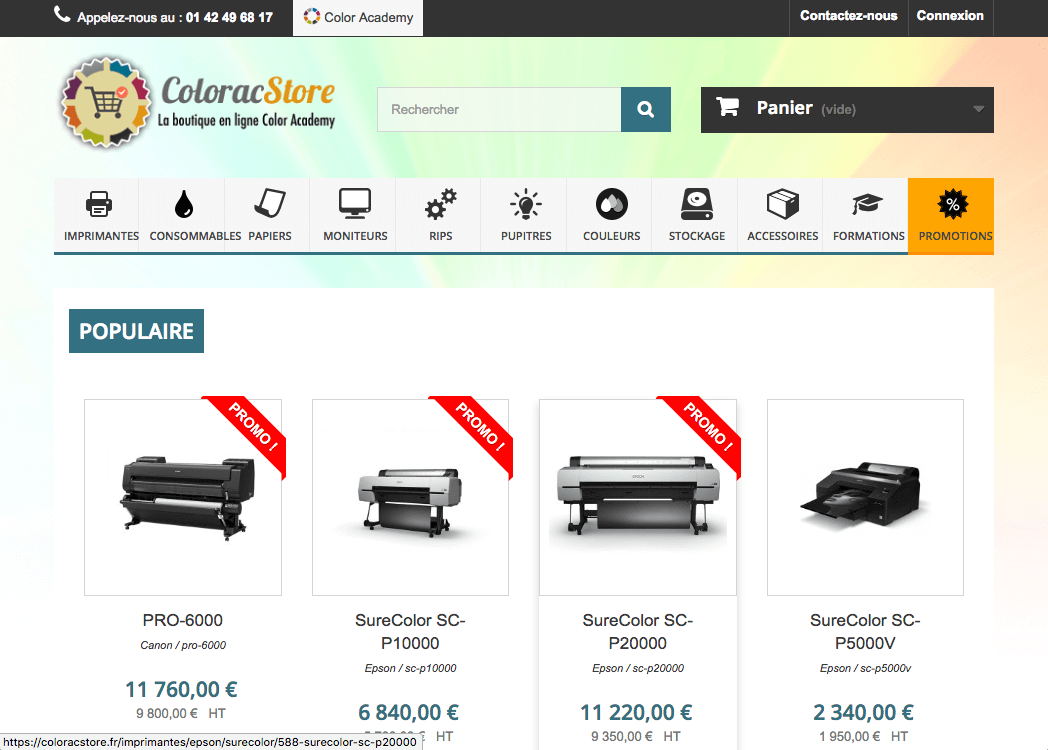Open the Color Academy tab

click(x=358, y=17)
